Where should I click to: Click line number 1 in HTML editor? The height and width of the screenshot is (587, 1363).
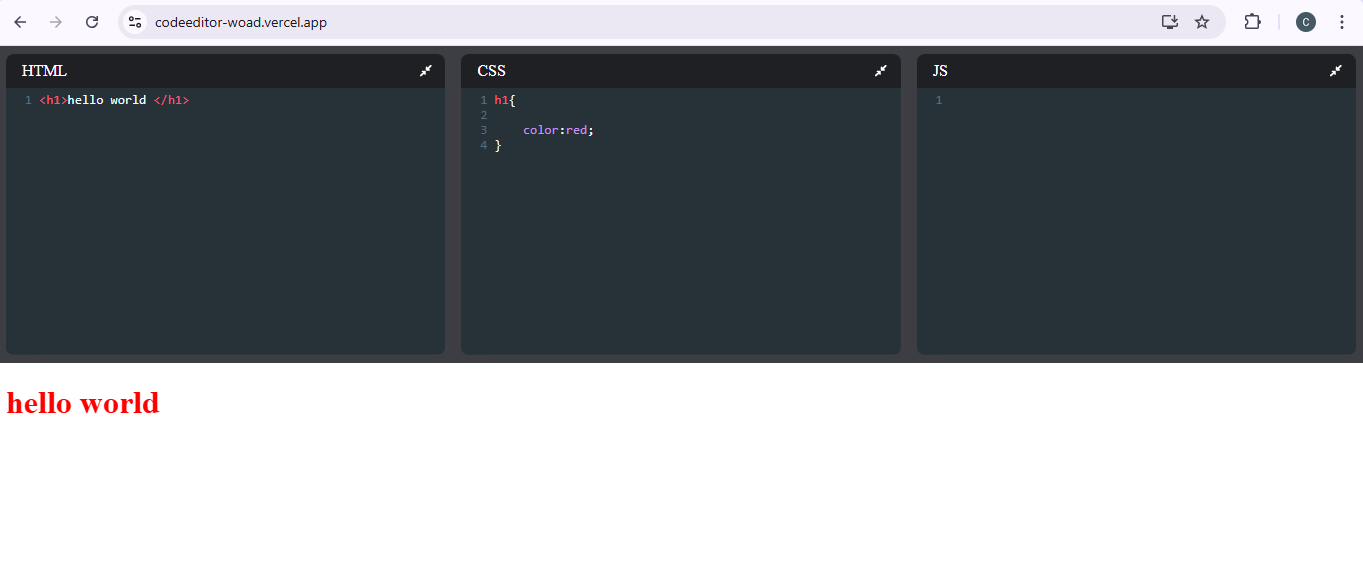(x=28, y=100)
